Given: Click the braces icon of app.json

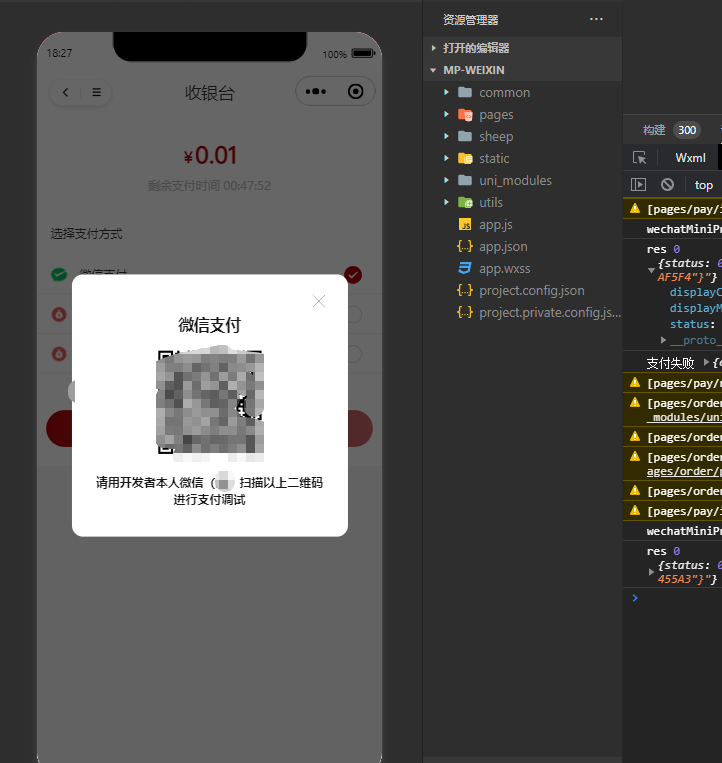Looking at the screenshot, I should pyautogui.click(x=465, y=246).
